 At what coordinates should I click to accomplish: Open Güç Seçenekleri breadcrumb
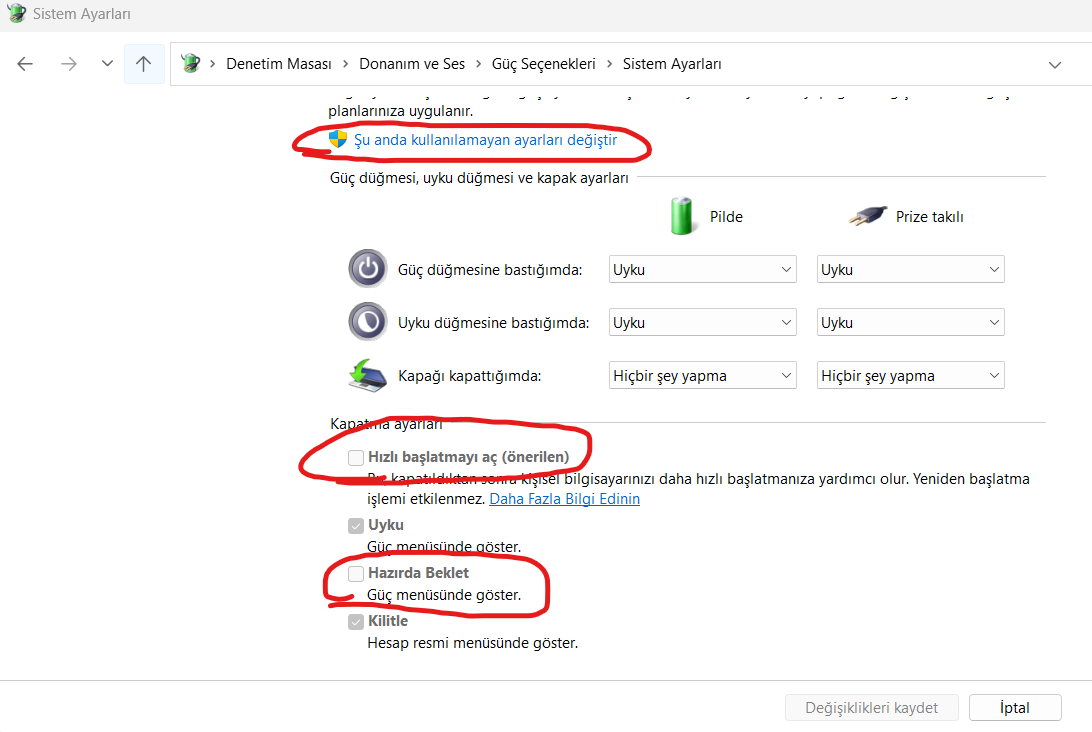tap(543, 64)
